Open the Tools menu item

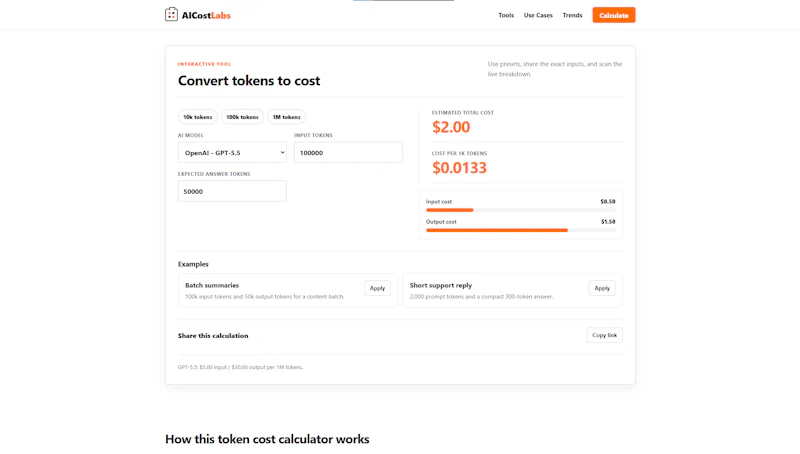pos(506,15)
